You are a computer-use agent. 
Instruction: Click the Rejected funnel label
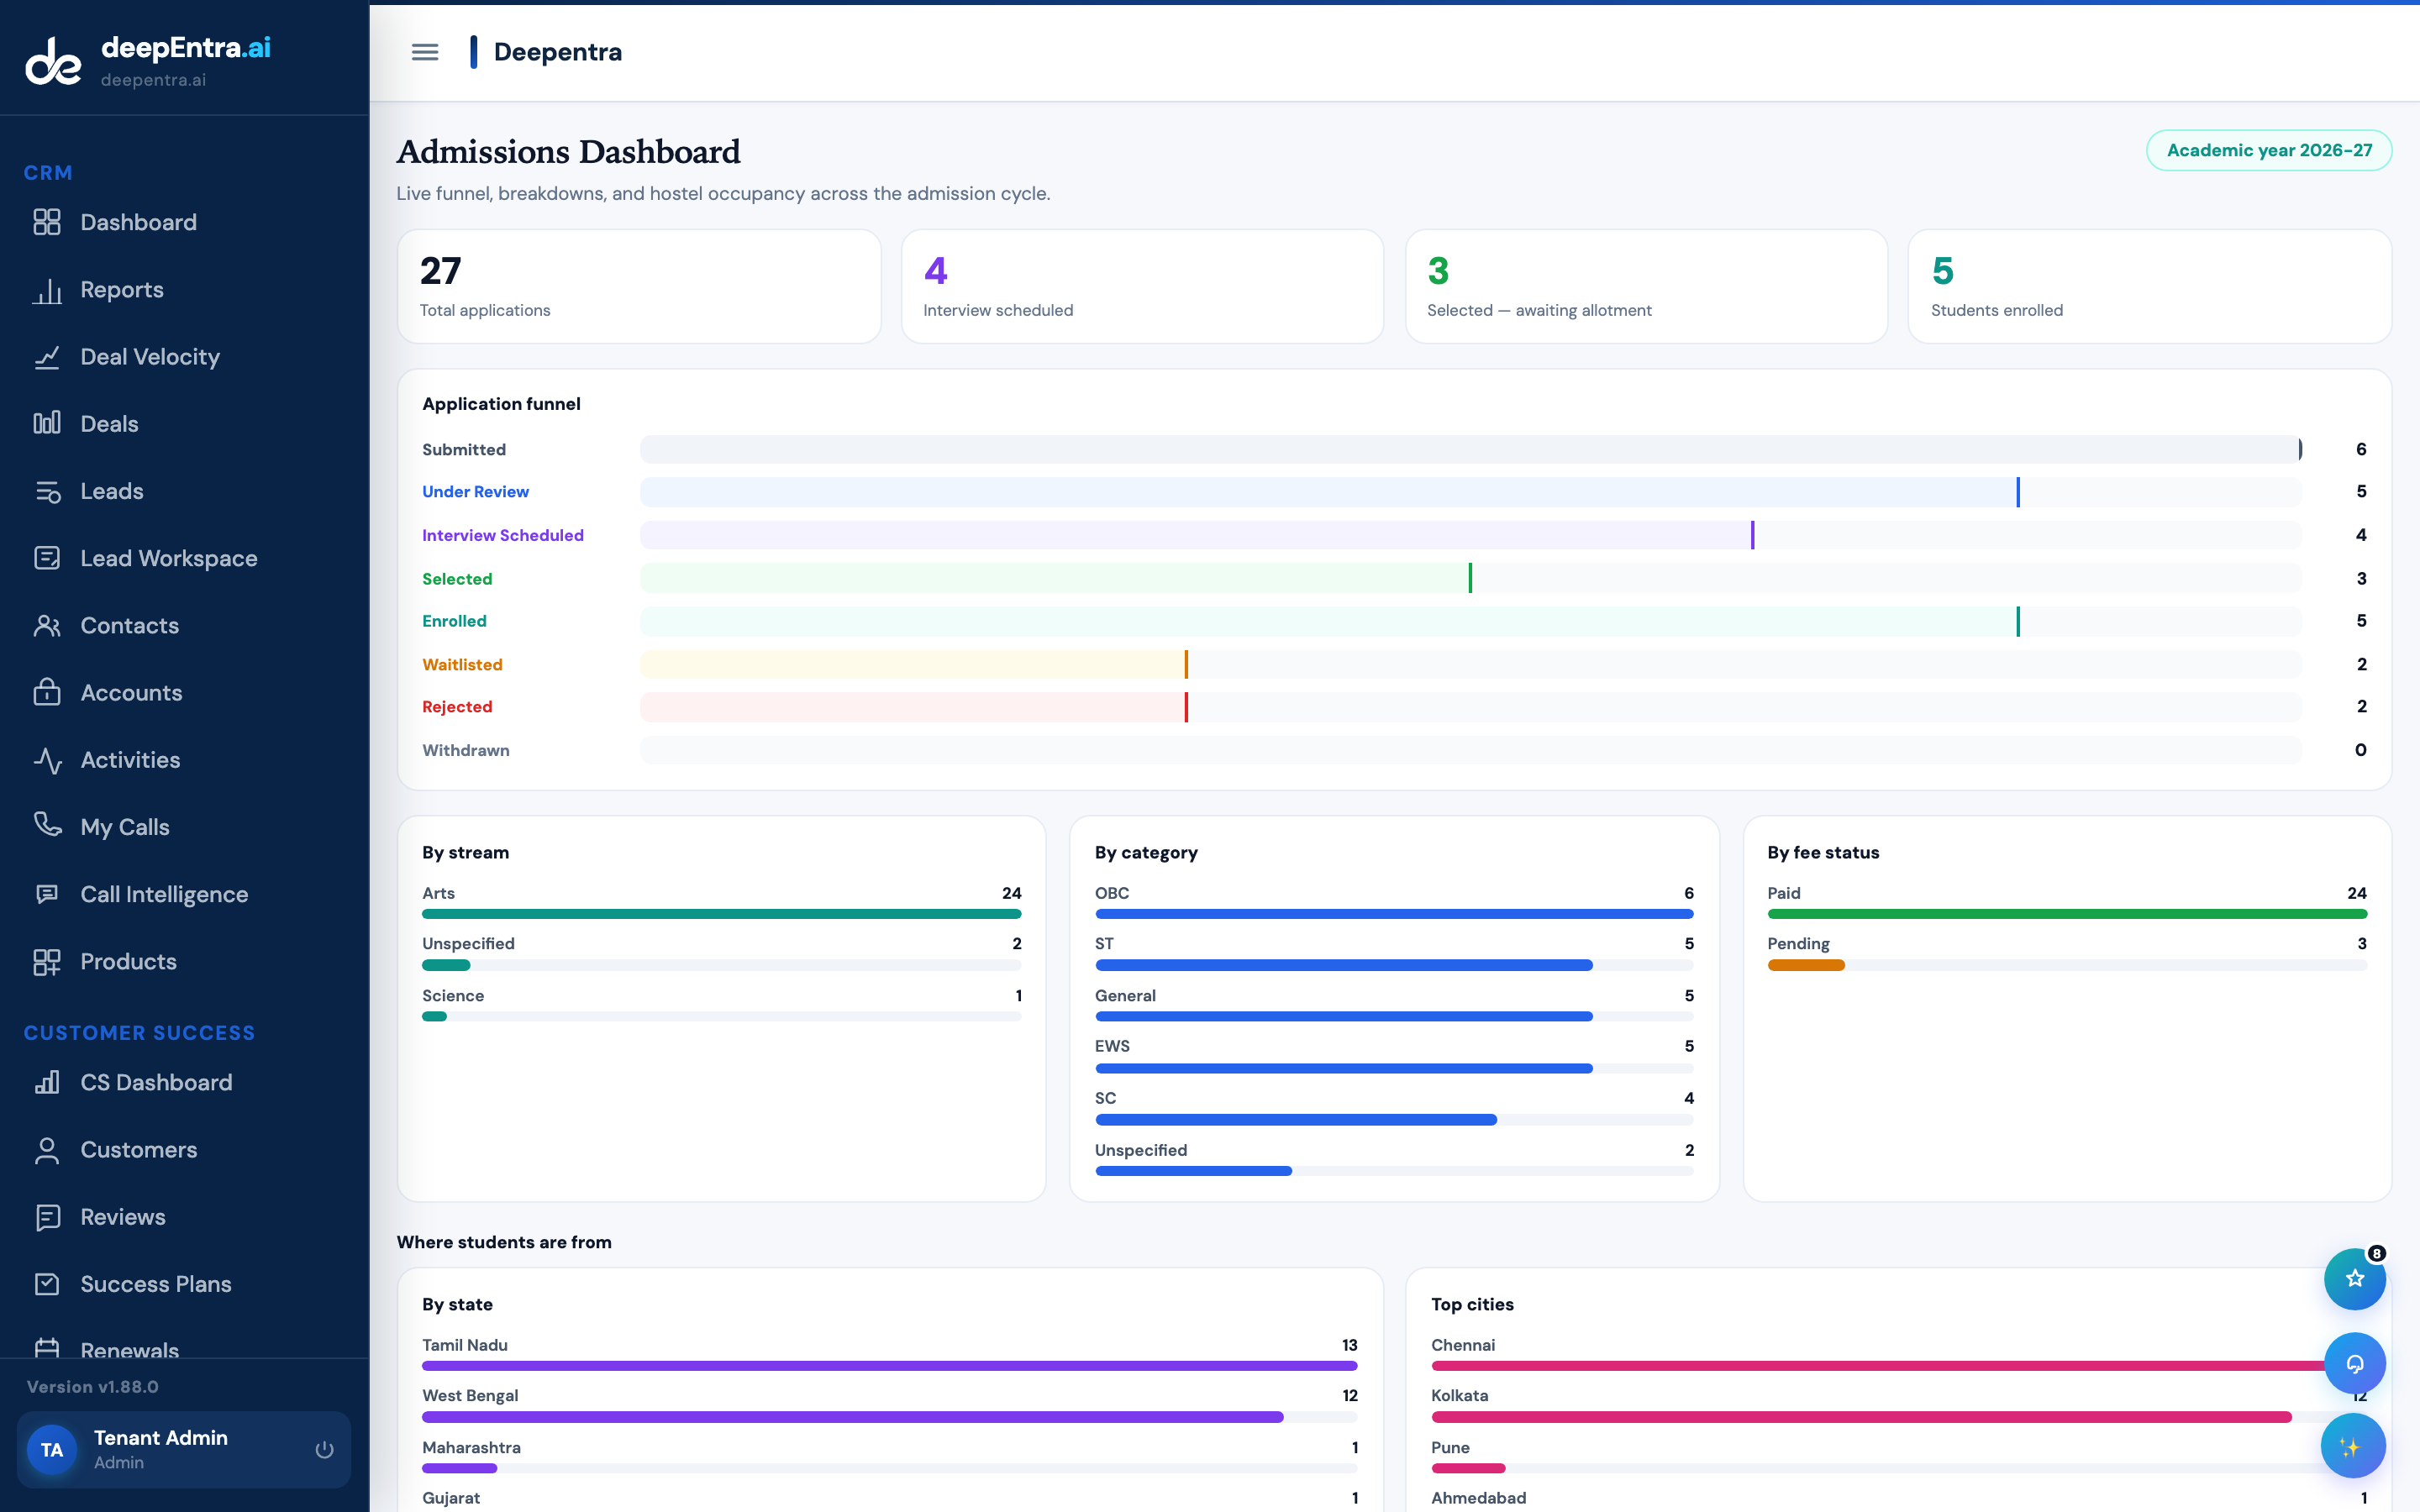tap(457, 707)
